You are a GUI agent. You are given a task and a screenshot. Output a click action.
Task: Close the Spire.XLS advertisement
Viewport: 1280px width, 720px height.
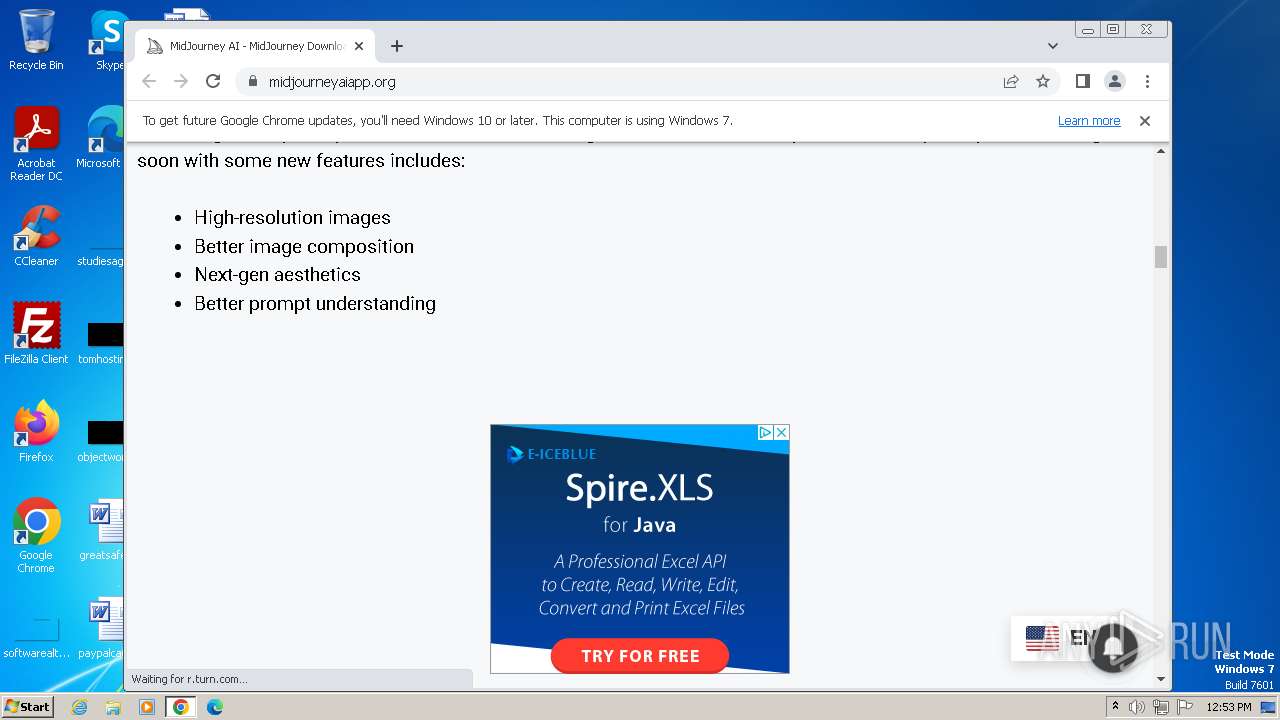782,432
